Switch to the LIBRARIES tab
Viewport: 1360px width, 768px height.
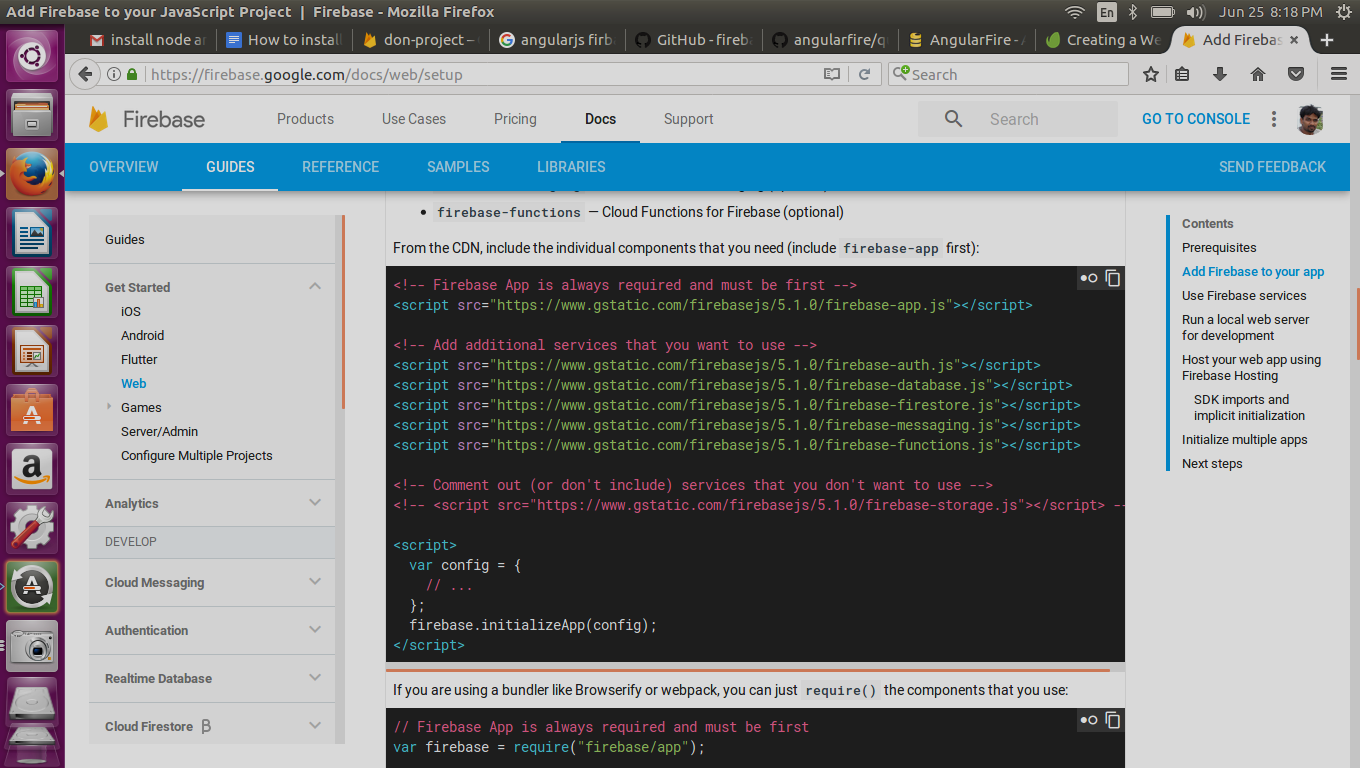pyautogui.click(x=571, y=167)
